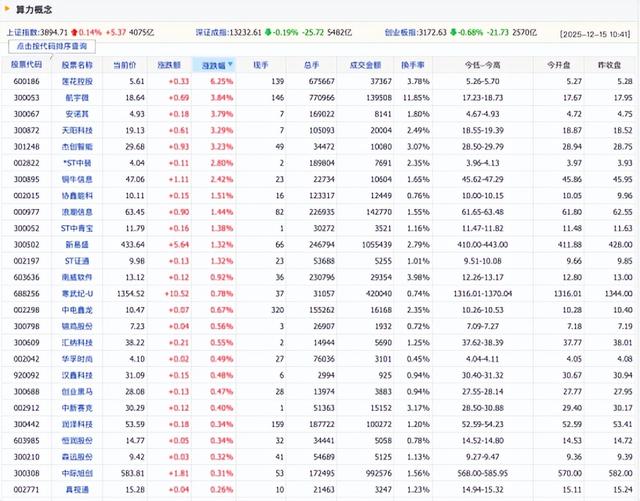
Task: Open the 森远股份 stock link
Action: coord(77,457)
